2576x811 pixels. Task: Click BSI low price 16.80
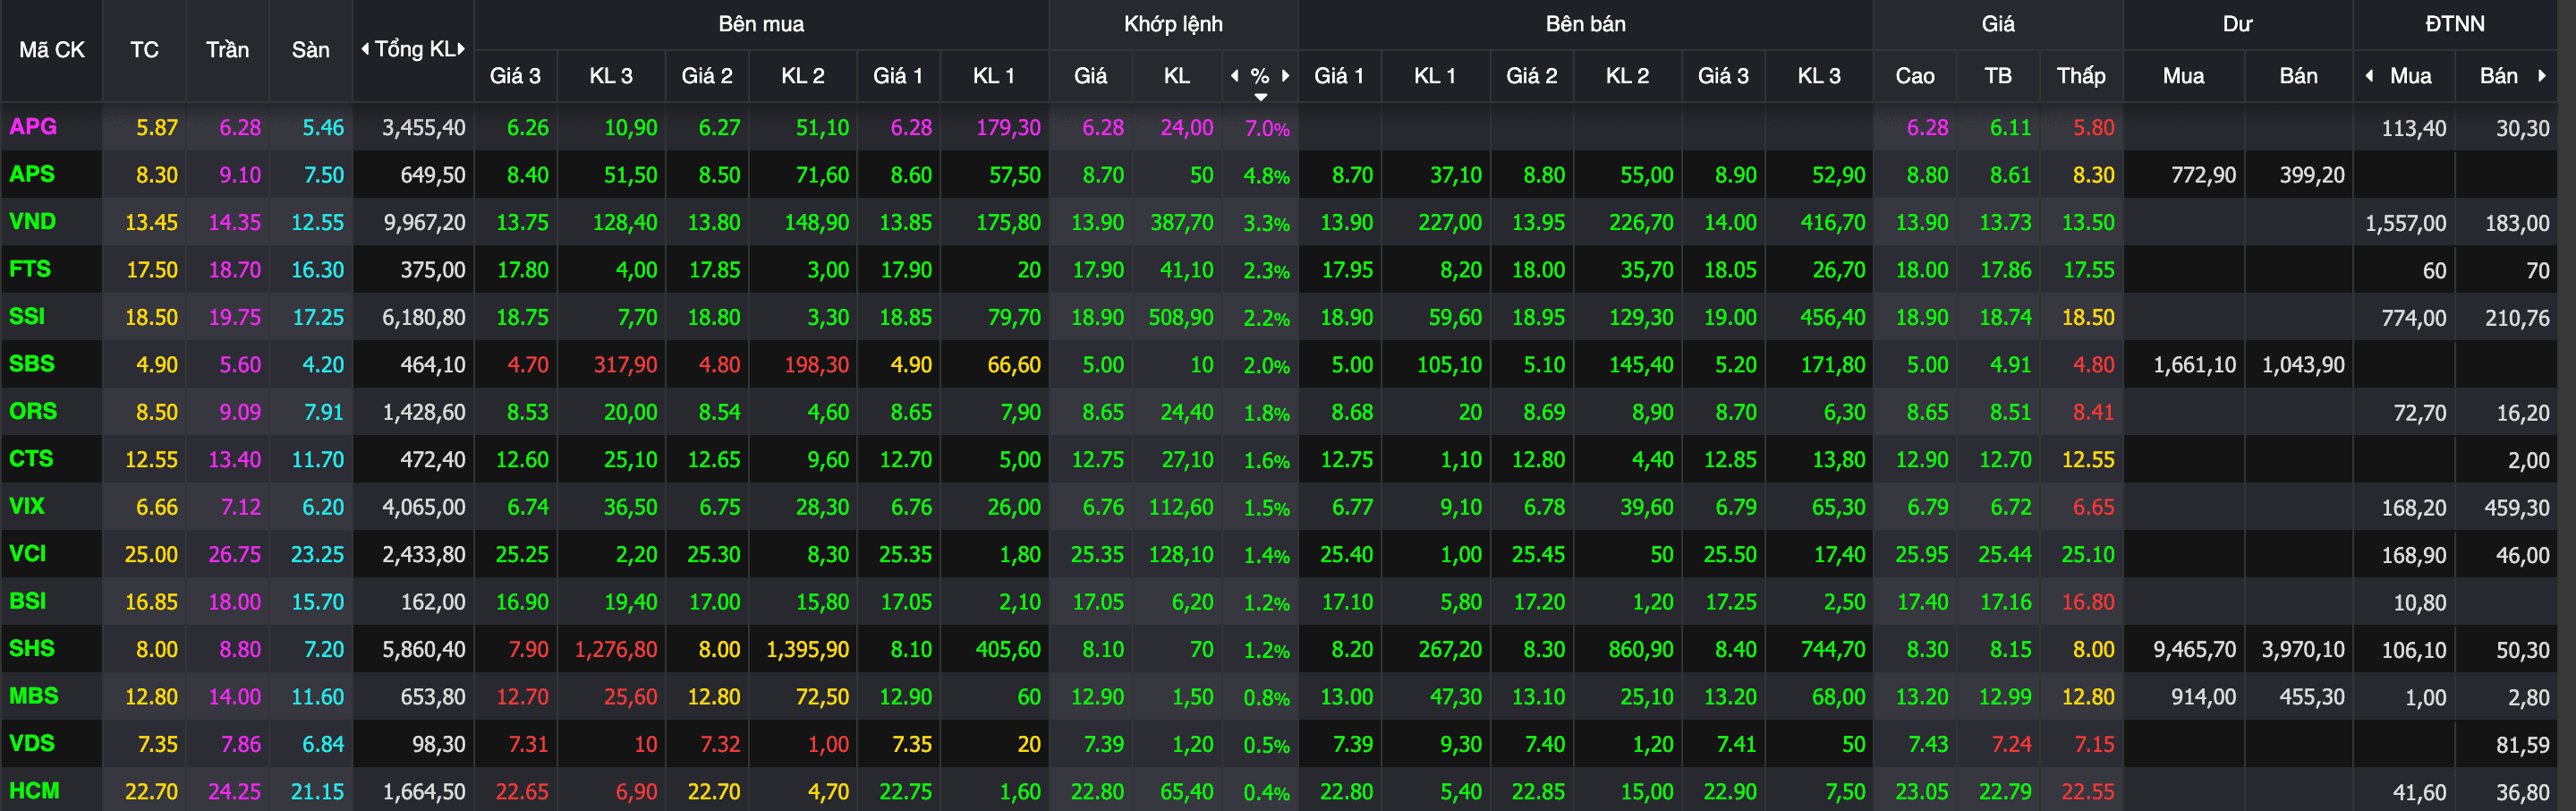[x=2088, y=602]
